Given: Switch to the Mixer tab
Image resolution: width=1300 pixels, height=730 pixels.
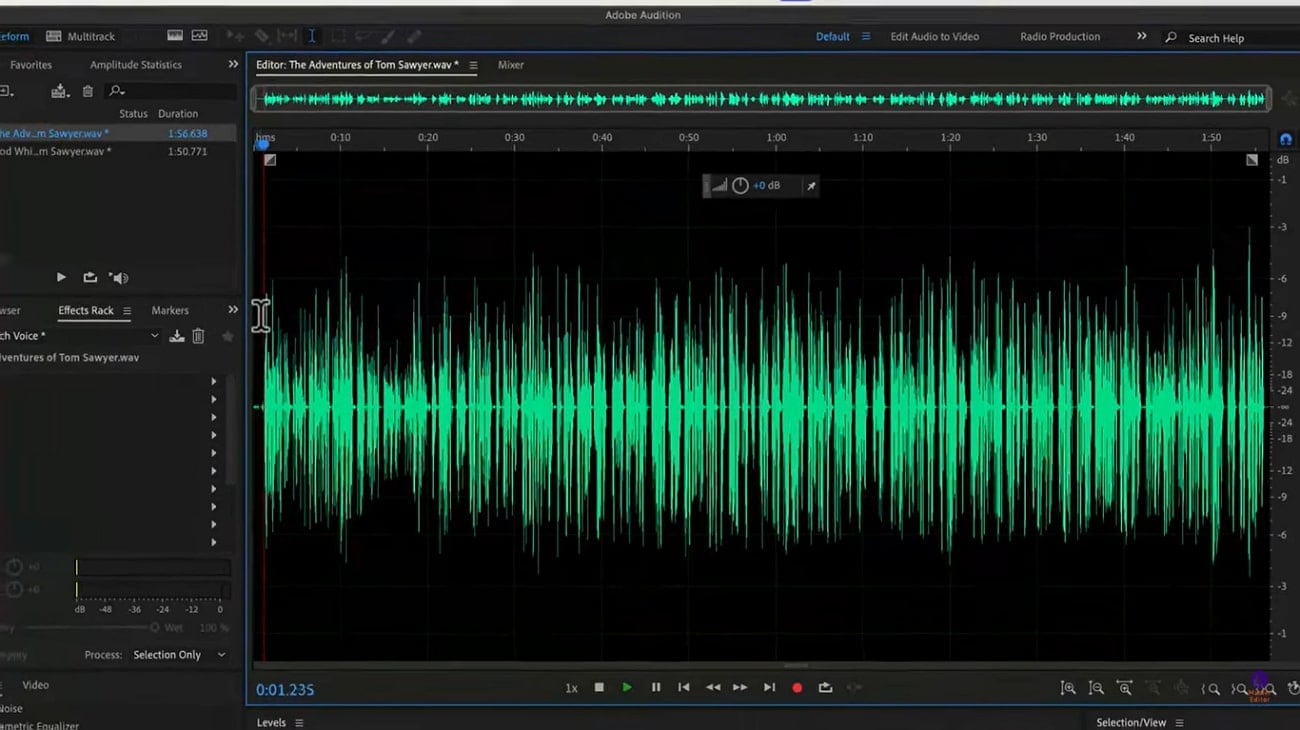Looking at the screenshot, I should pos(511,65).
